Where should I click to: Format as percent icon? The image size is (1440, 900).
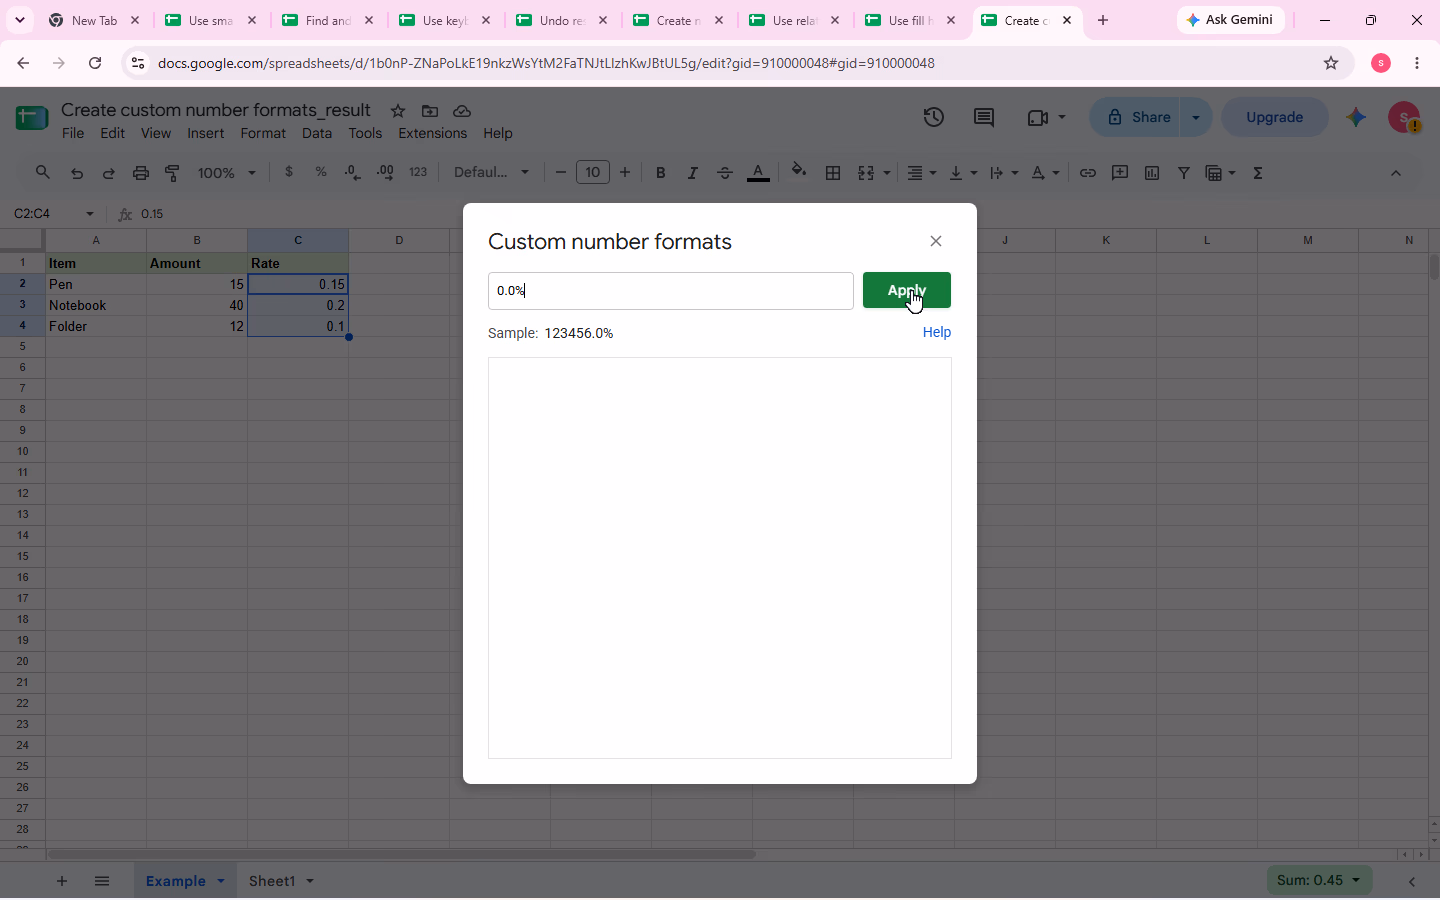point(321,172)
